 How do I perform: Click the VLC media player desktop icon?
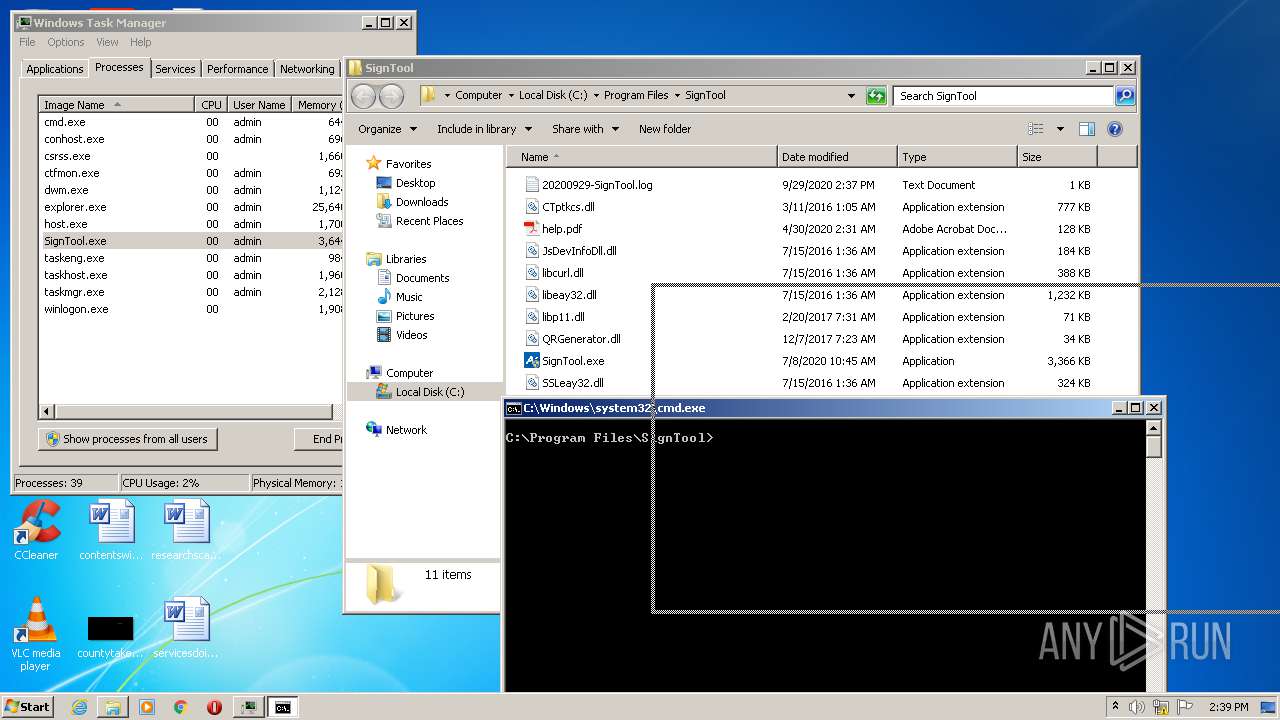click(x=36, y=633)
